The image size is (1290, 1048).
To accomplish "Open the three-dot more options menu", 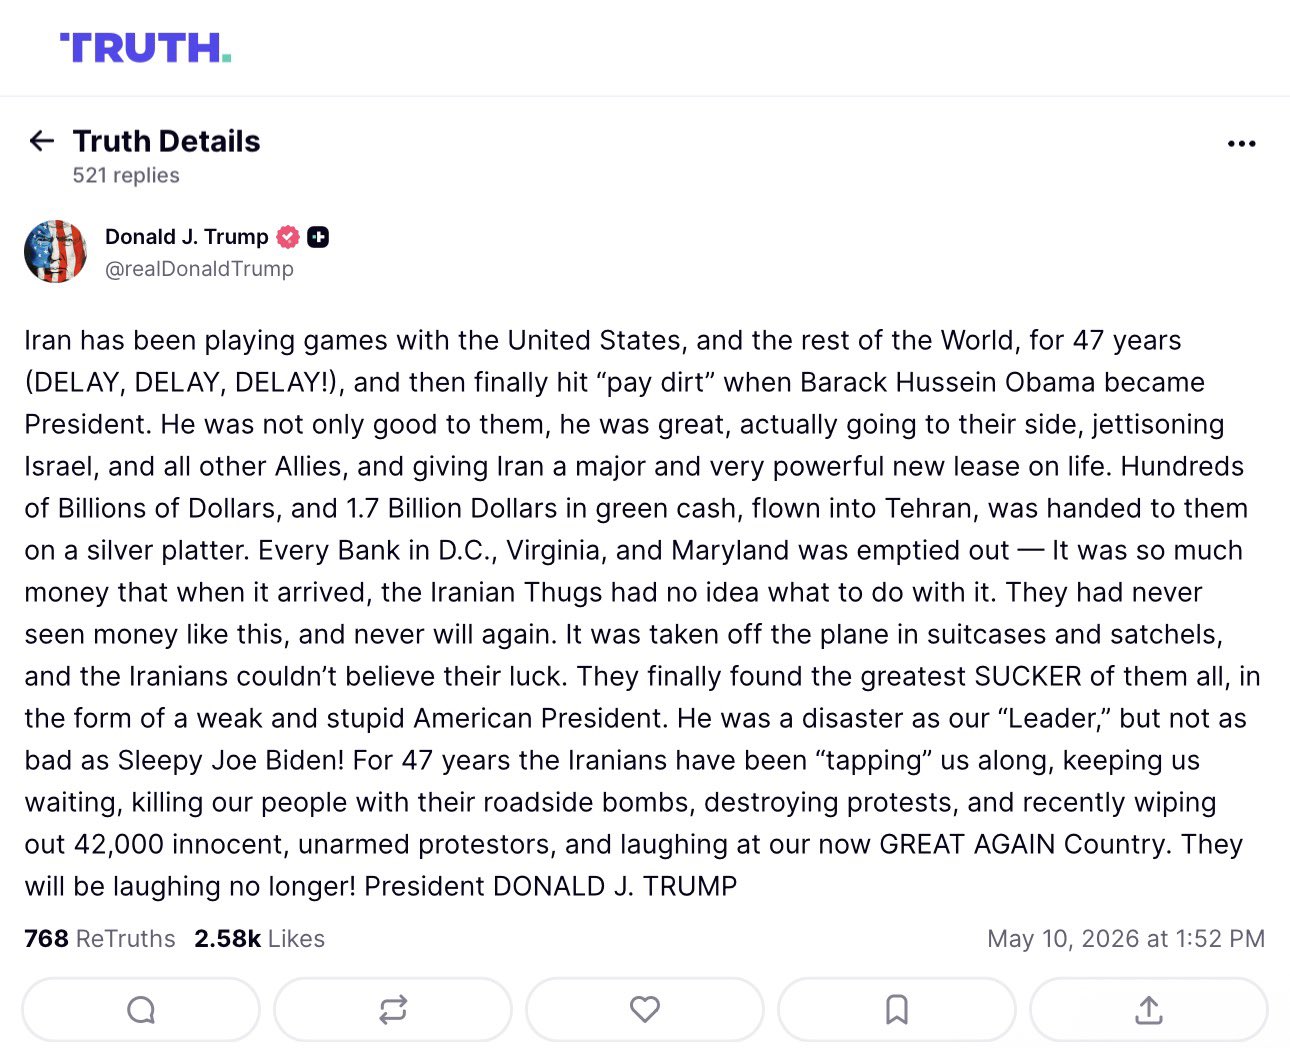I will (1241, 144).
